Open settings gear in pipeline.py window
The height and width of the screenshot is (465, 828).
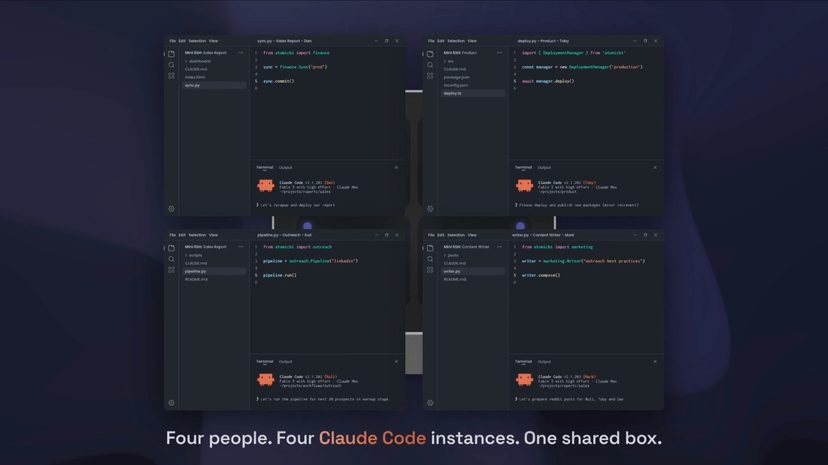coord(172,403)
